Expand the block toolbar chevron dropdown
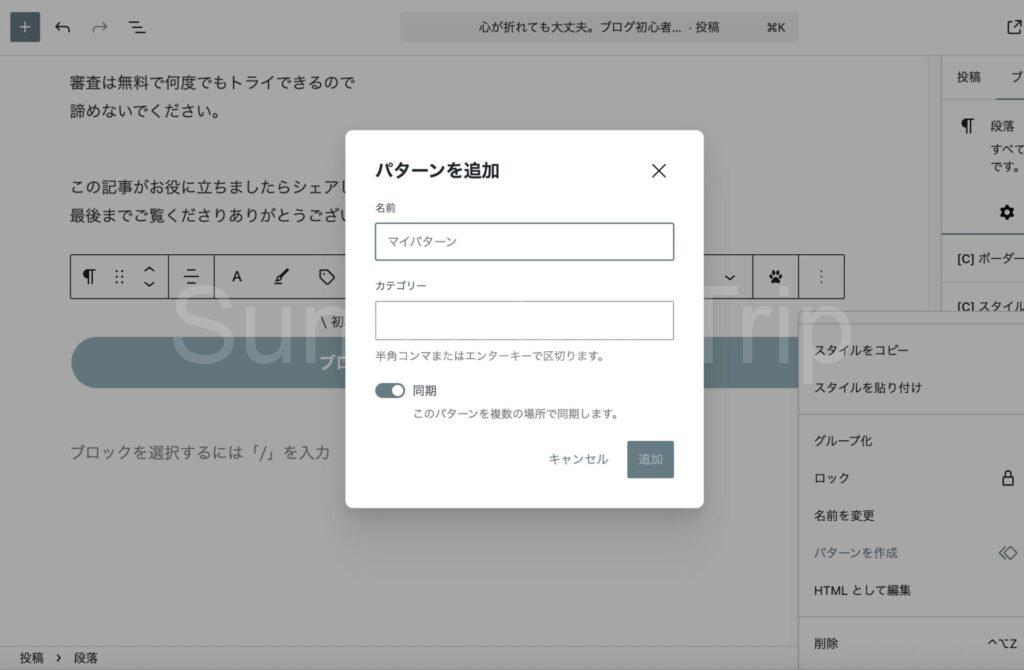This screenshot has height=670, width=1024. [730, 277]
